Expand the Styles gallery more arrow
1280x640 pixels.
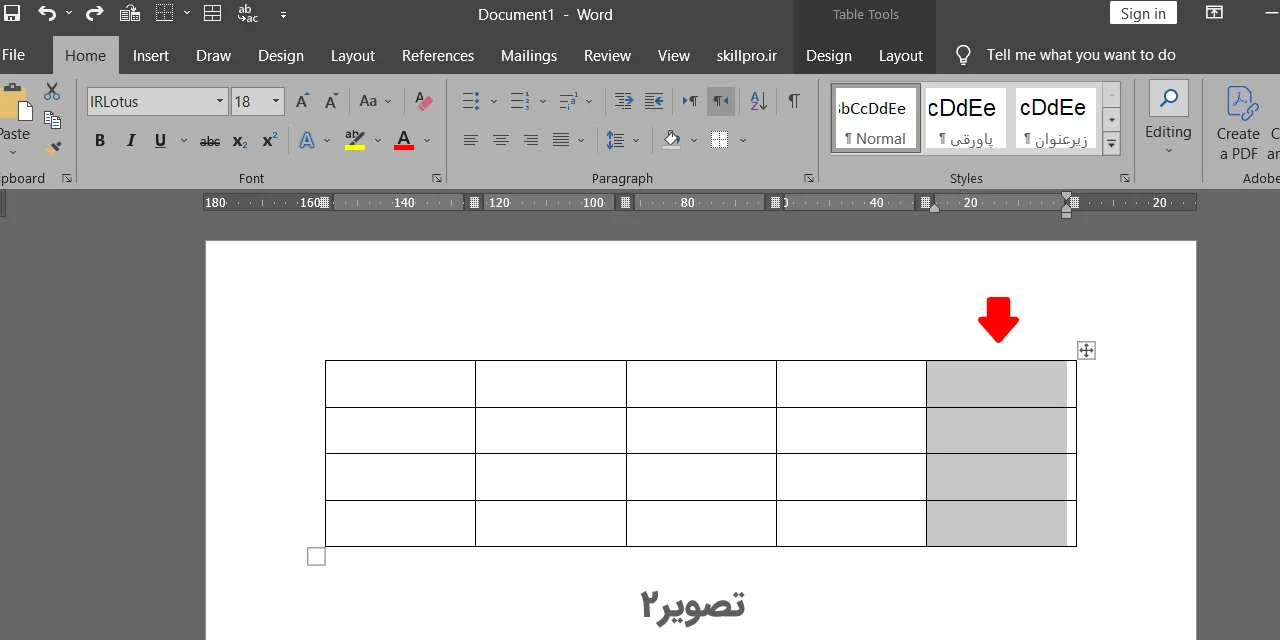click(x=1111, y=144)
